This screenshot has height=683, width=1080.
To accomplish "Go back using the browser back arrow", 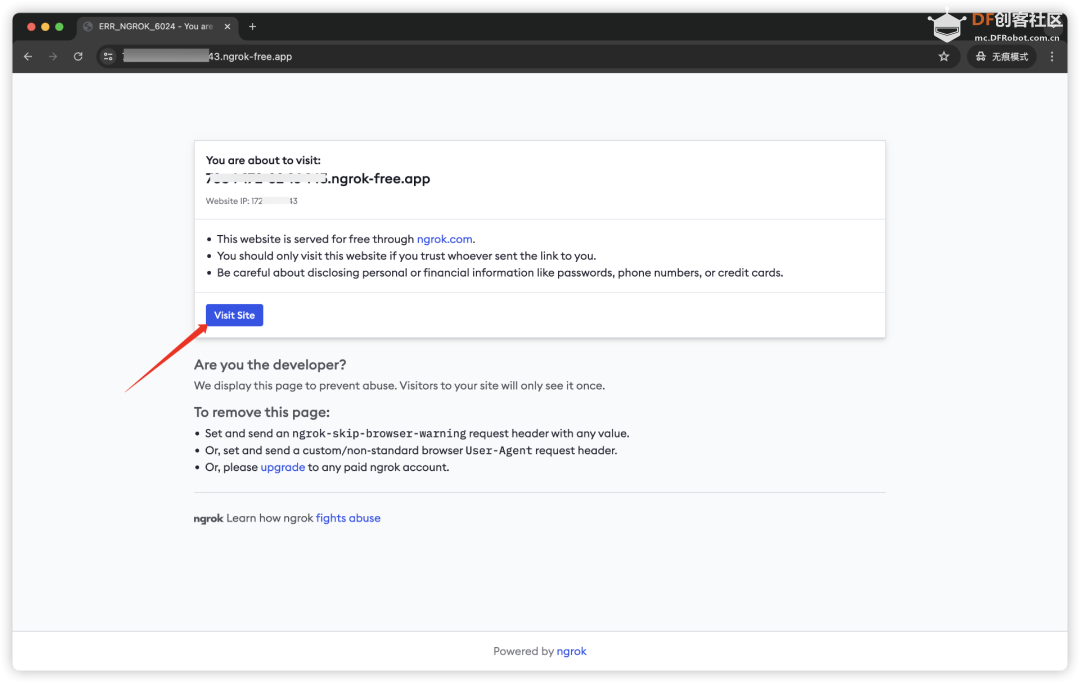I will pos(28,56).
